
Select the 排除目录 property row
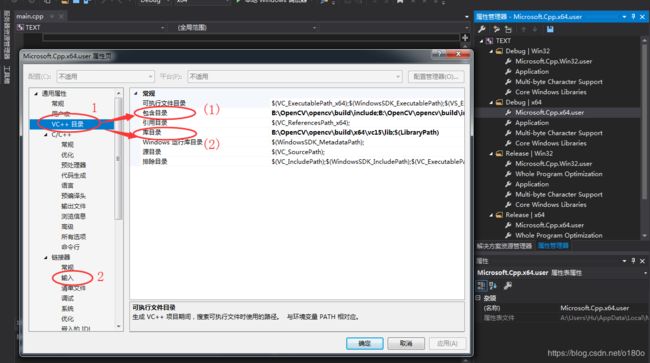tap(297, 162)
